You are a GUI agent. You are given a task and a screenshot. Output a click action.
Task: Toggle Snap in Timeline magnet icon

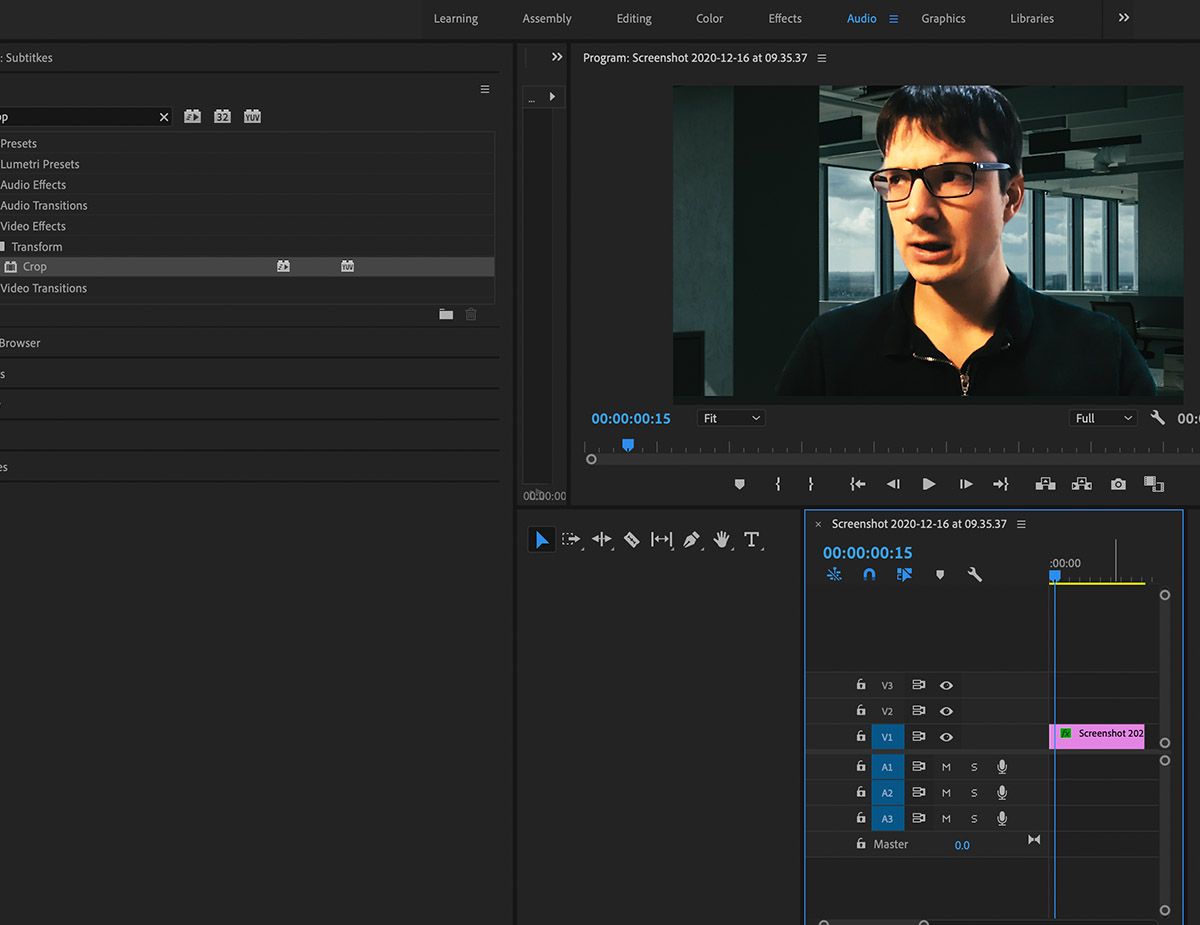tap(869, 575)
